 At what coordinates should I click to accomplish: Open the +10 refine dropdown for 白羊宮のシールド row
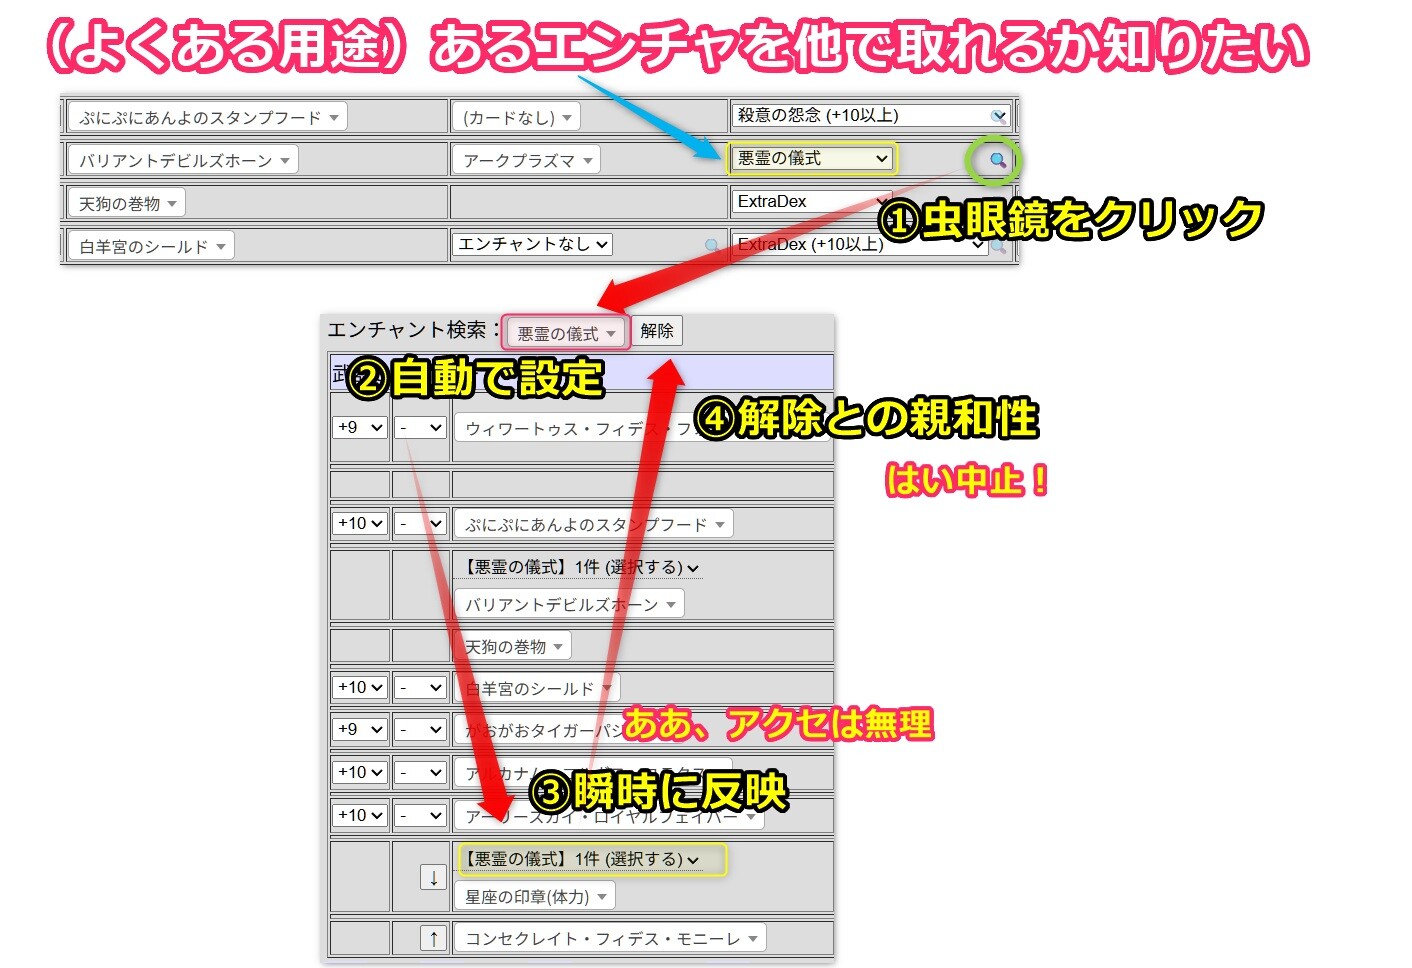point(360,688)
